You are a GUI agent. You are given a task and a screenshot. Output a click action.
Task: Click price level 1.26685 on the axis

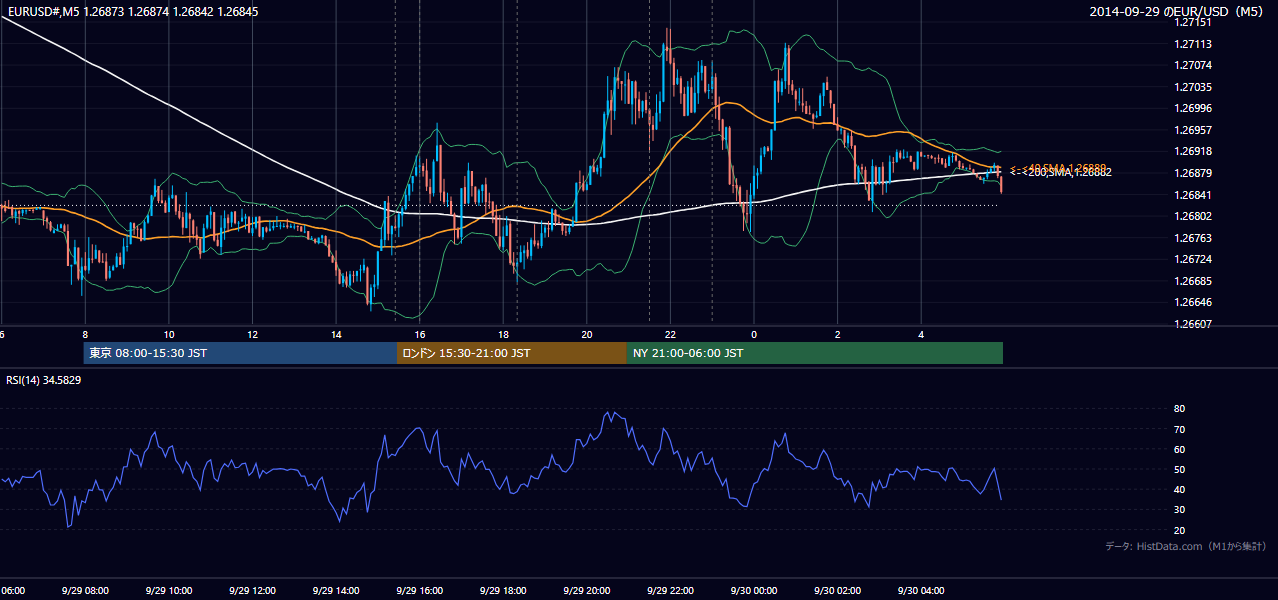[x=1193, y=281]
